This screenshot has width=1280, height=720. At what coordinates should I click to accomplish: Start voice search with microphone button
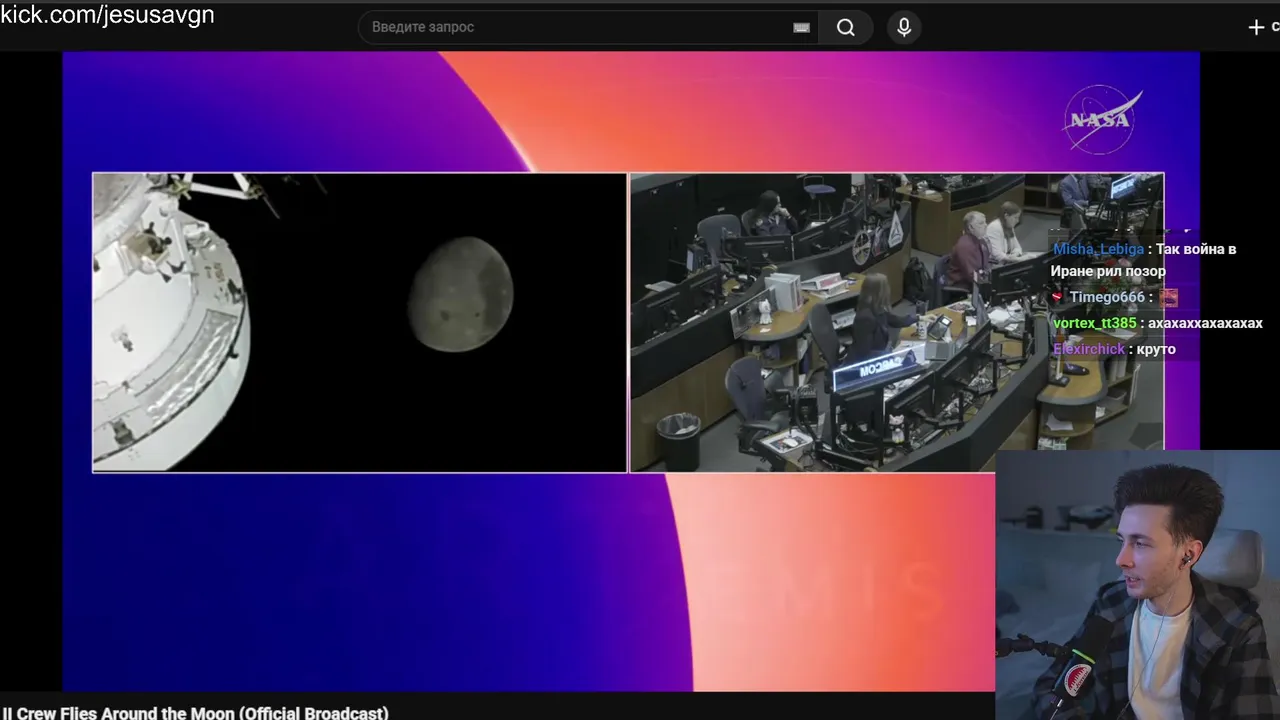tap(904, 27)
